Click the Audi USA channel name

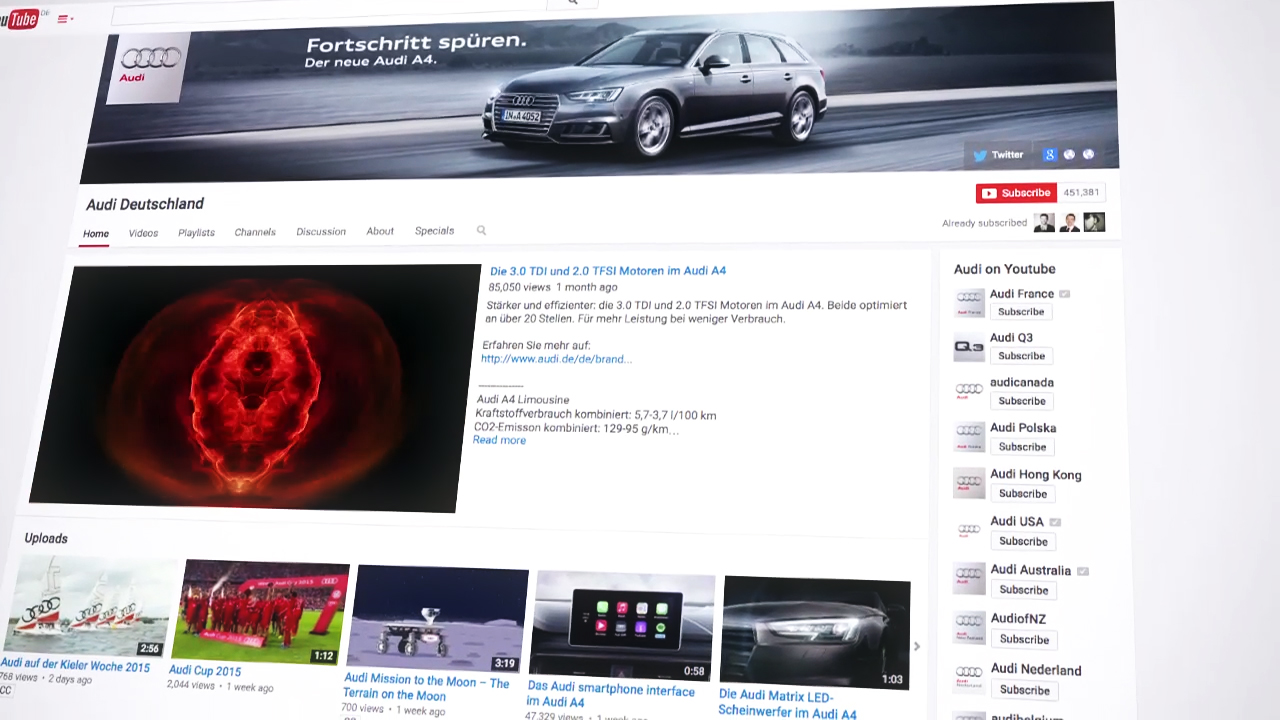click(1016, 521)
